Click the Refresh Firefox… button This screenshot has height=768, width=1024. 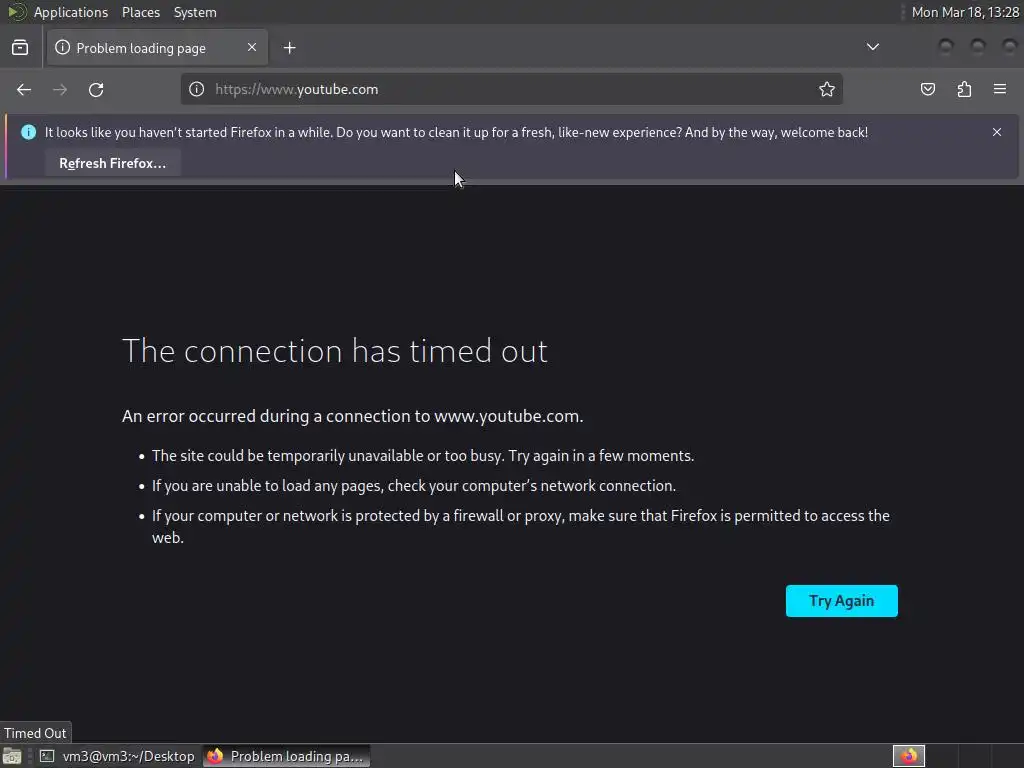[112, 163]
